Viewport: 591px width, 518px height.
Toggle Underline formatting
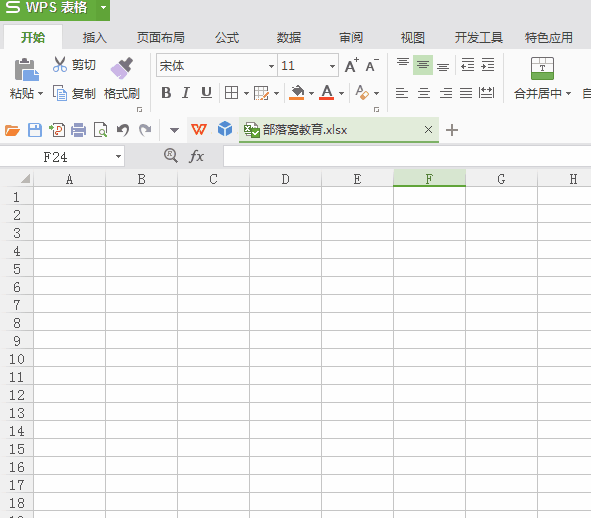[206, 92]
